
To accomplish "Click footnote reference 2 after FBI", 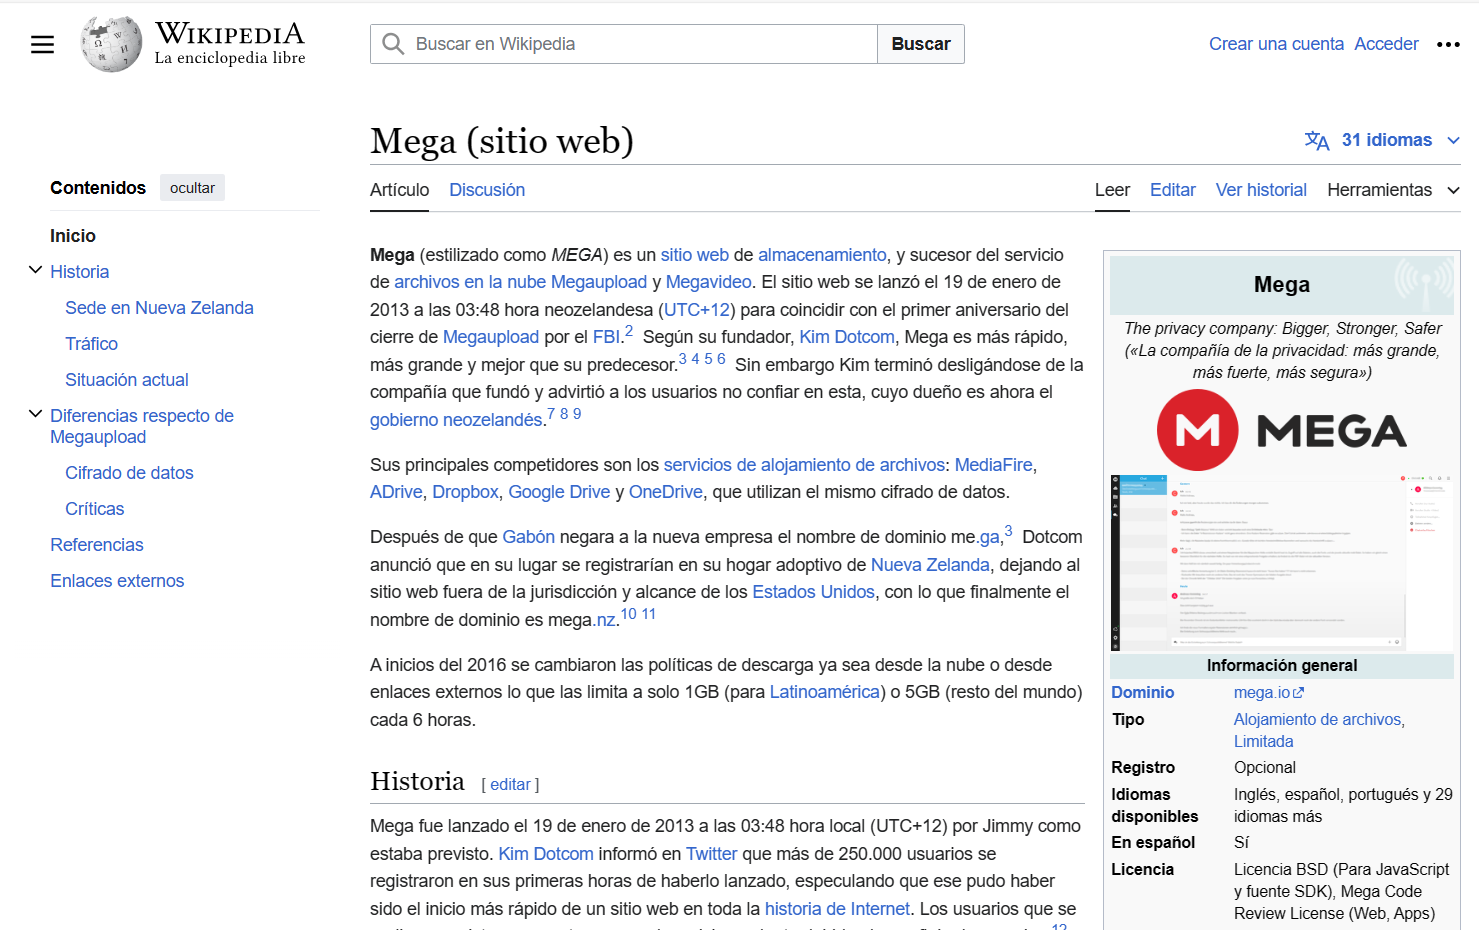I will point(629,331).
